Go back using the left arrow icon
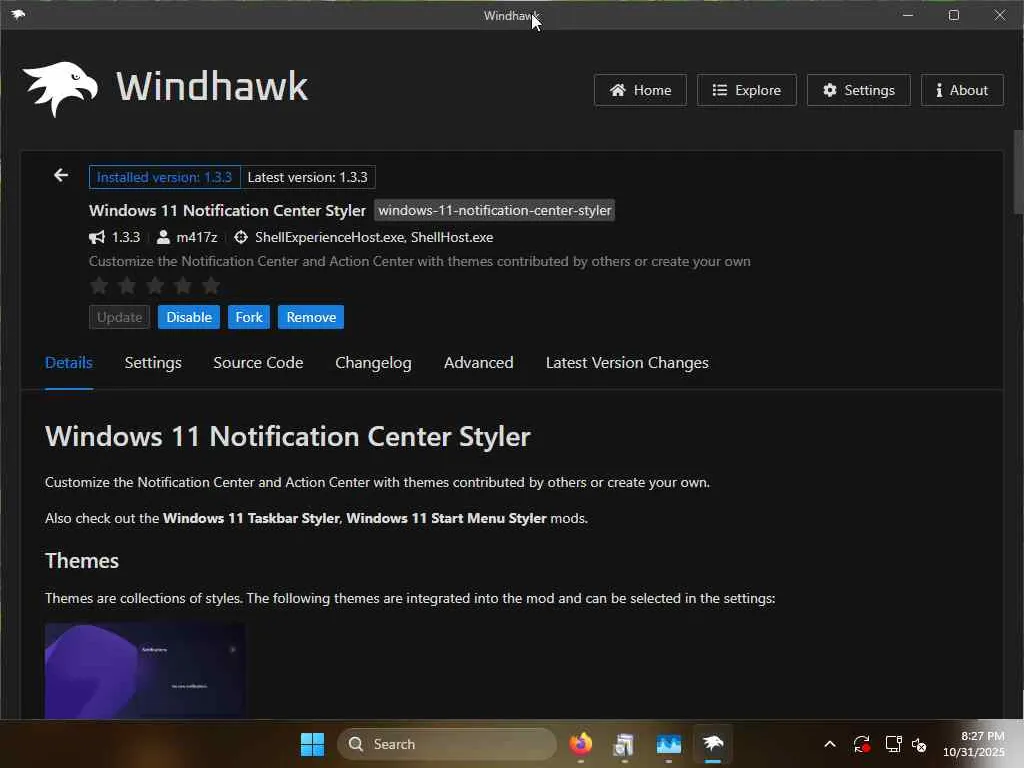This screenshot has width=1024, height=768. (x=61, y=175)
